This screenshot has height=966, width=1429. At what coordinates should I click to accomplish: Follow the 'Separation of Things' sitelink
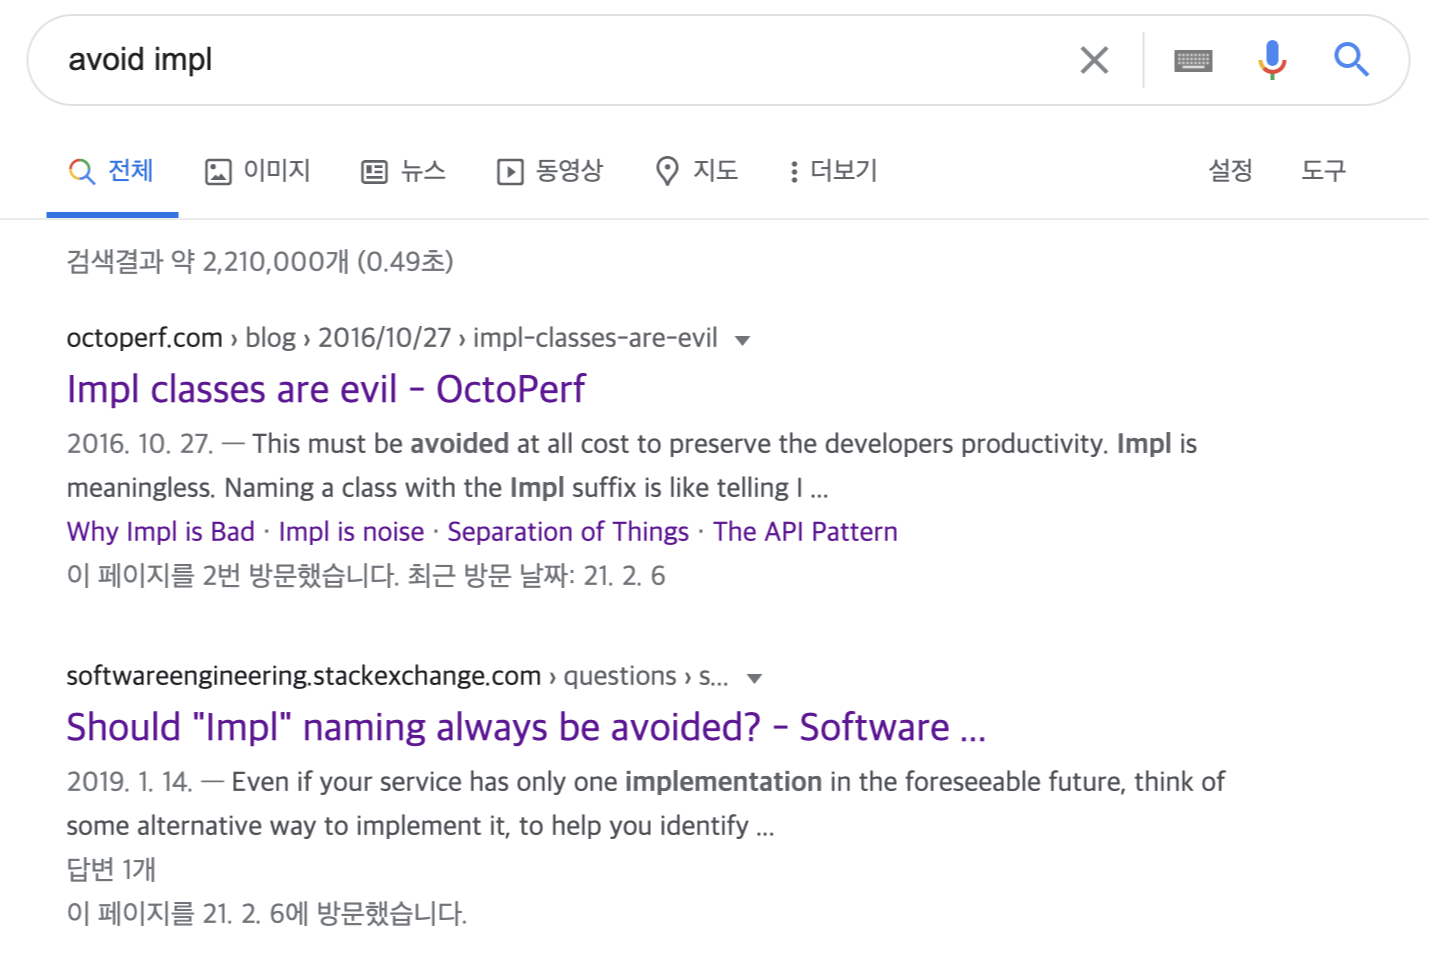(x=568, y=532)
